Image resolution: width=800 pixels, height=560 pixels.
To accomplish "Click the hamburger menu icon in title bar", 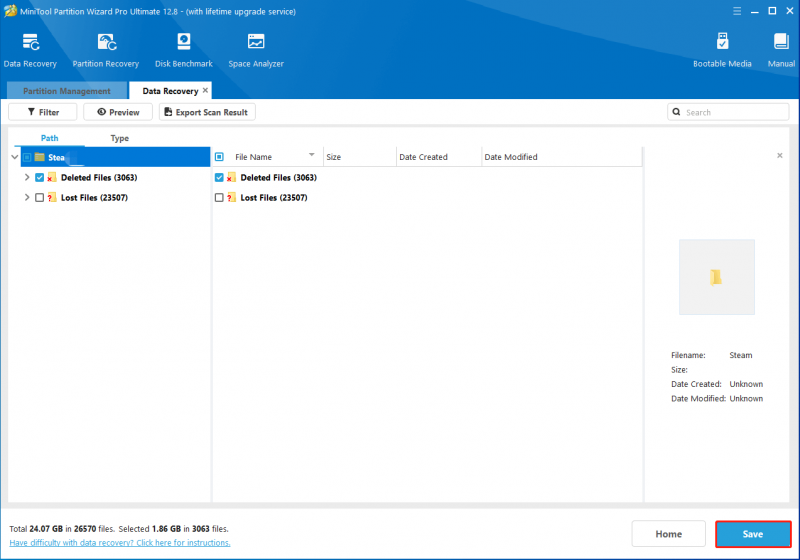I will (737, 11).
